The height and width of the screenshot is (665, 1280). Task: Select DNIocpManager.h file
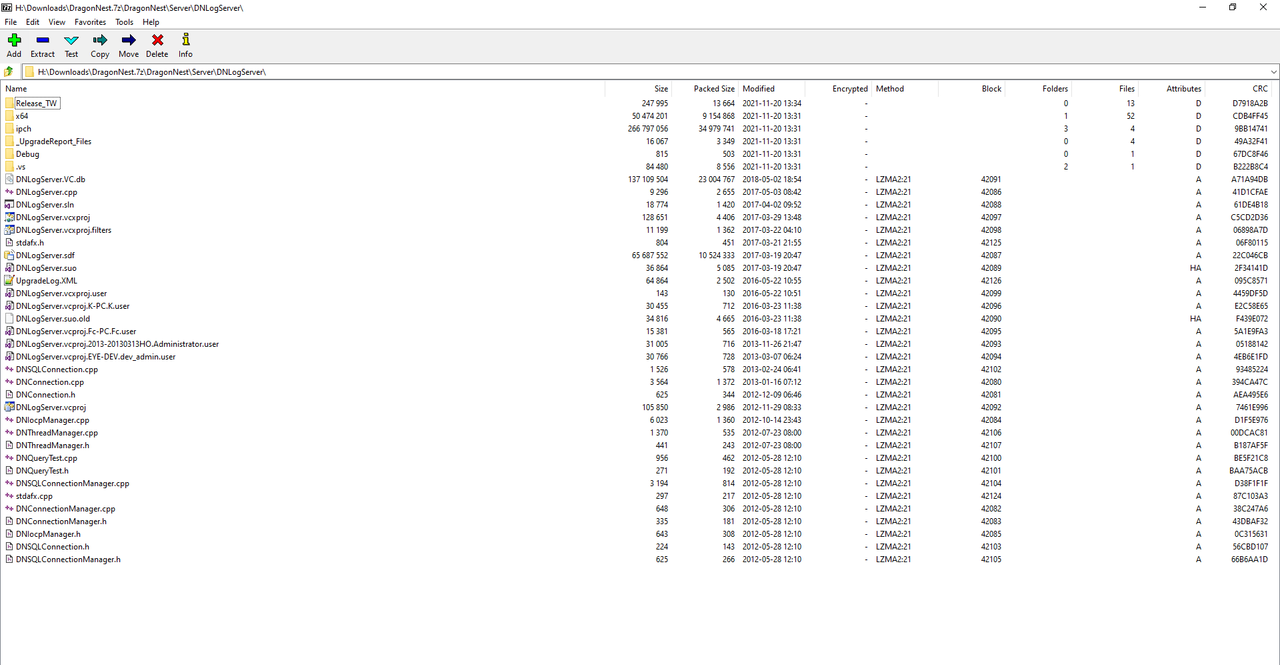point(48,534)
